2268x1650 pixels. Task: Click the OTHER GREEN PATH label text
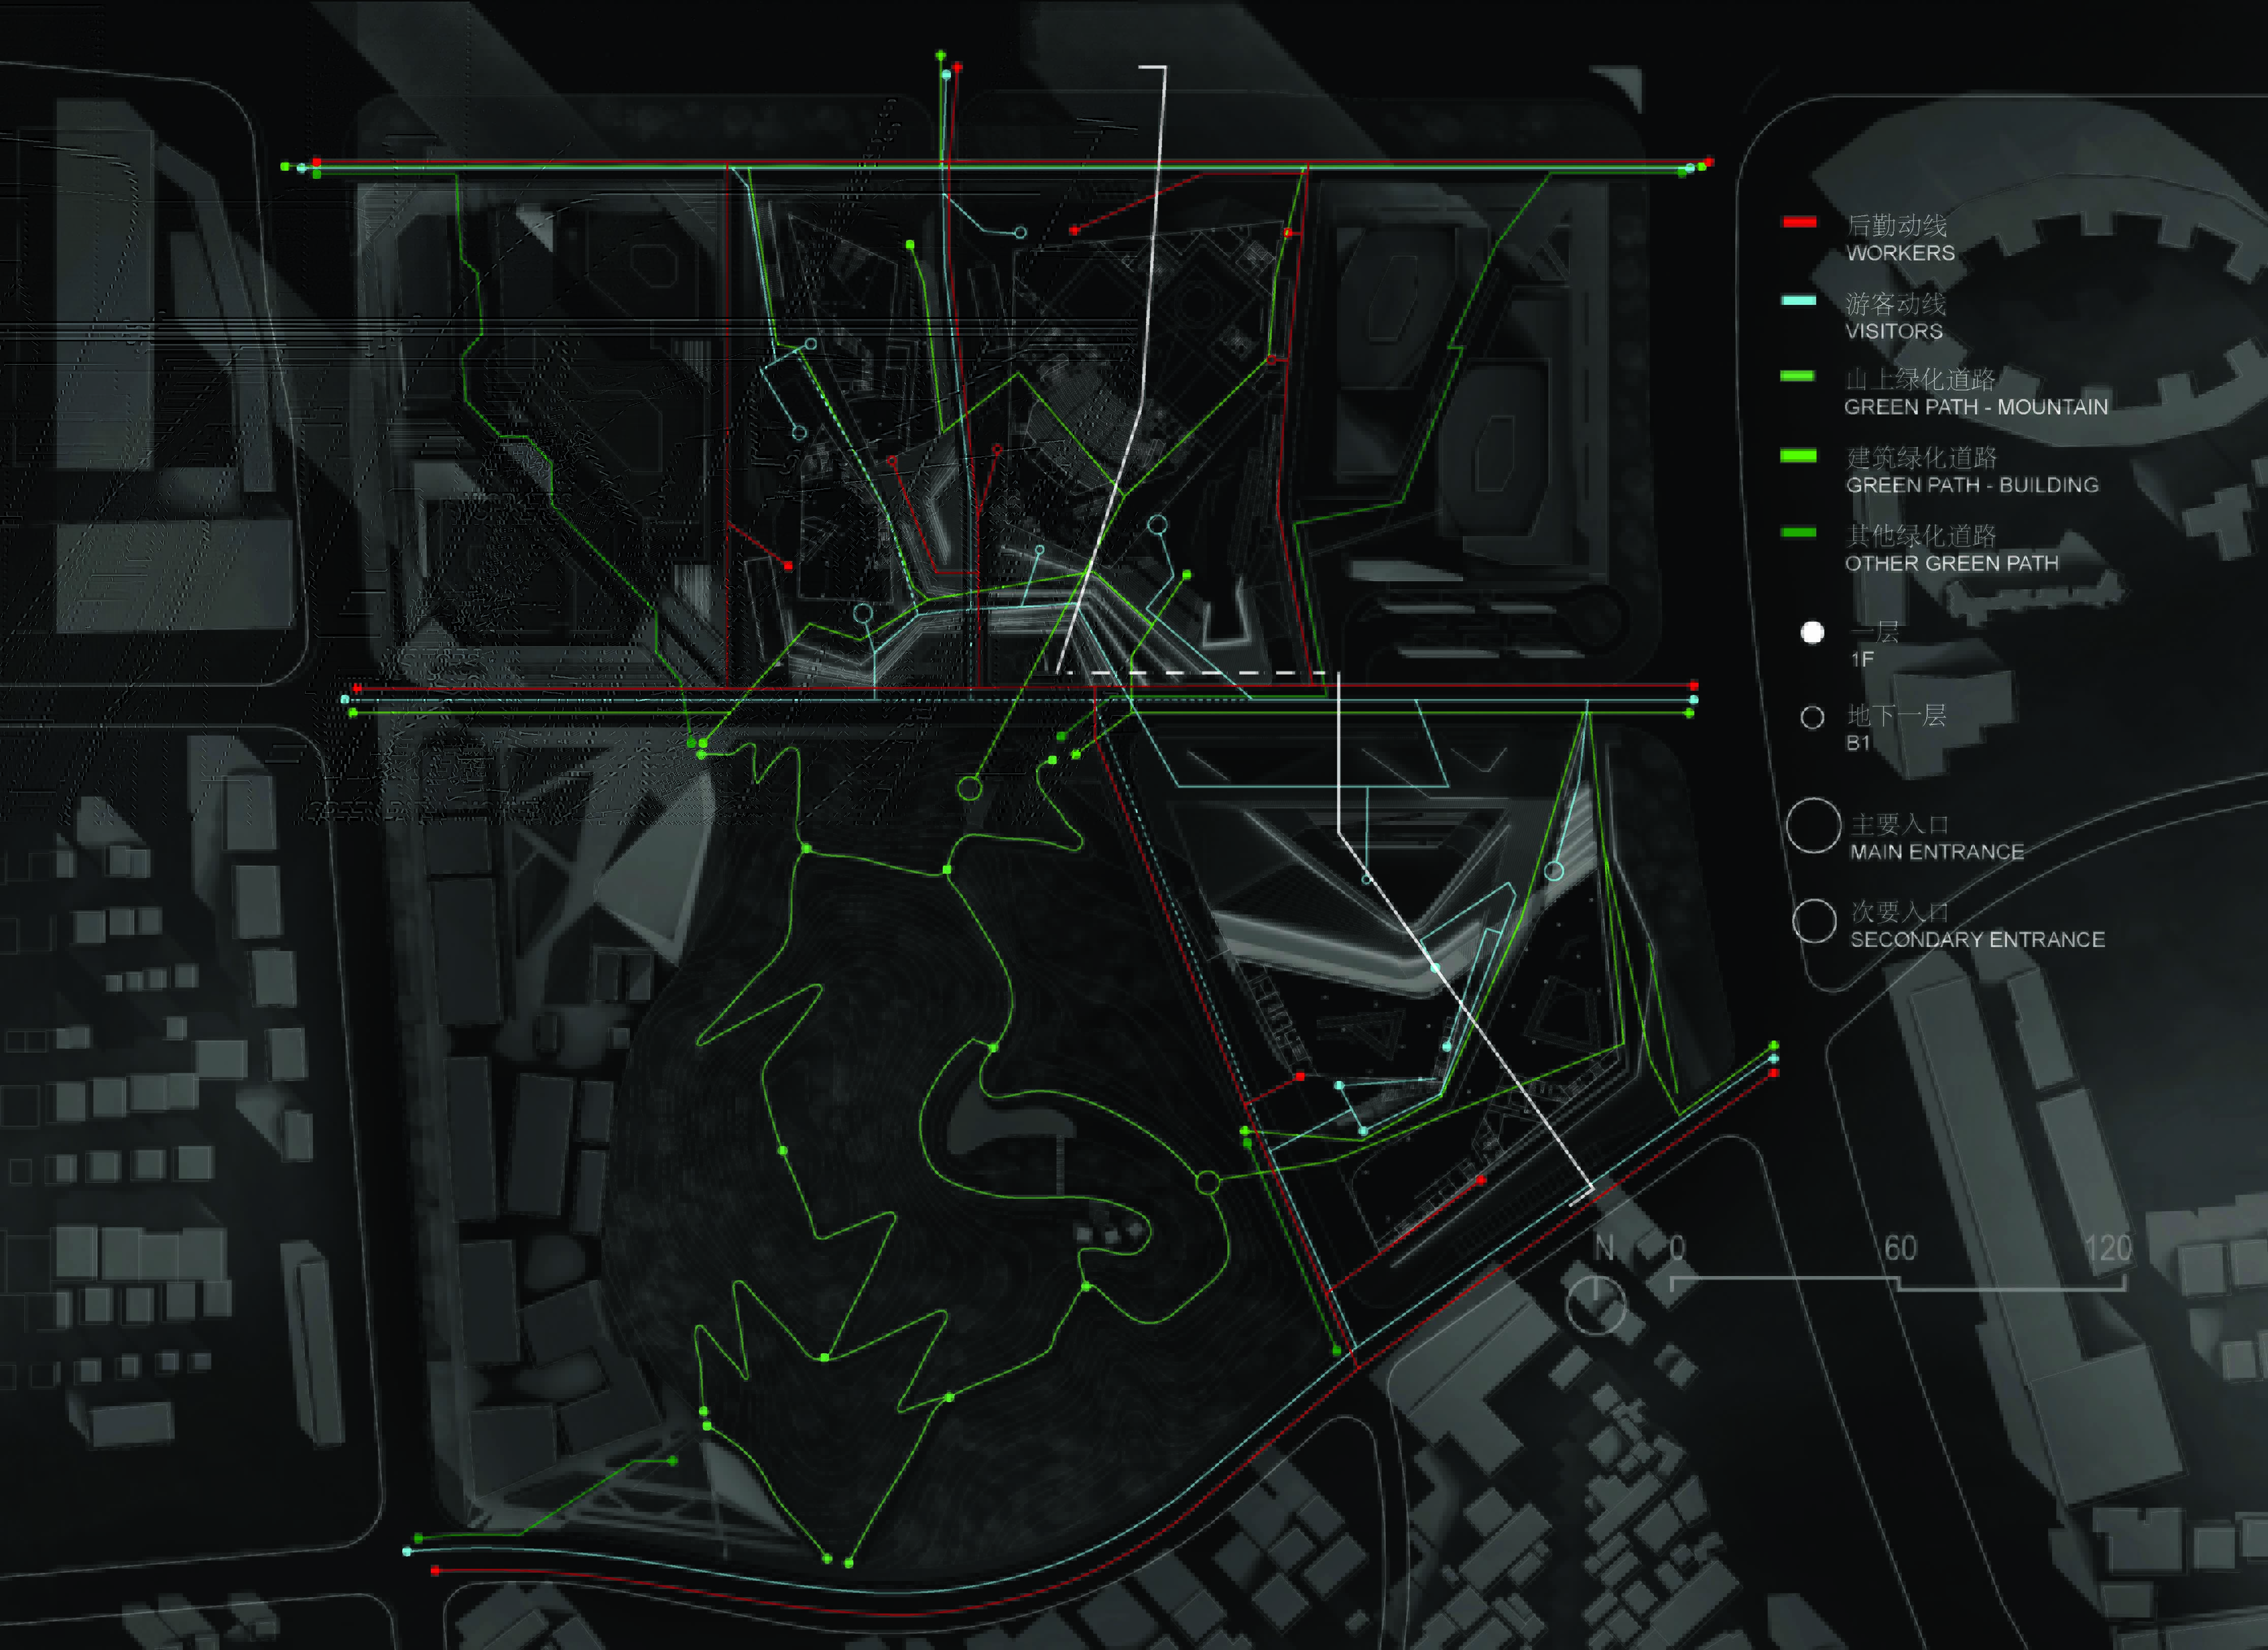1951,563
